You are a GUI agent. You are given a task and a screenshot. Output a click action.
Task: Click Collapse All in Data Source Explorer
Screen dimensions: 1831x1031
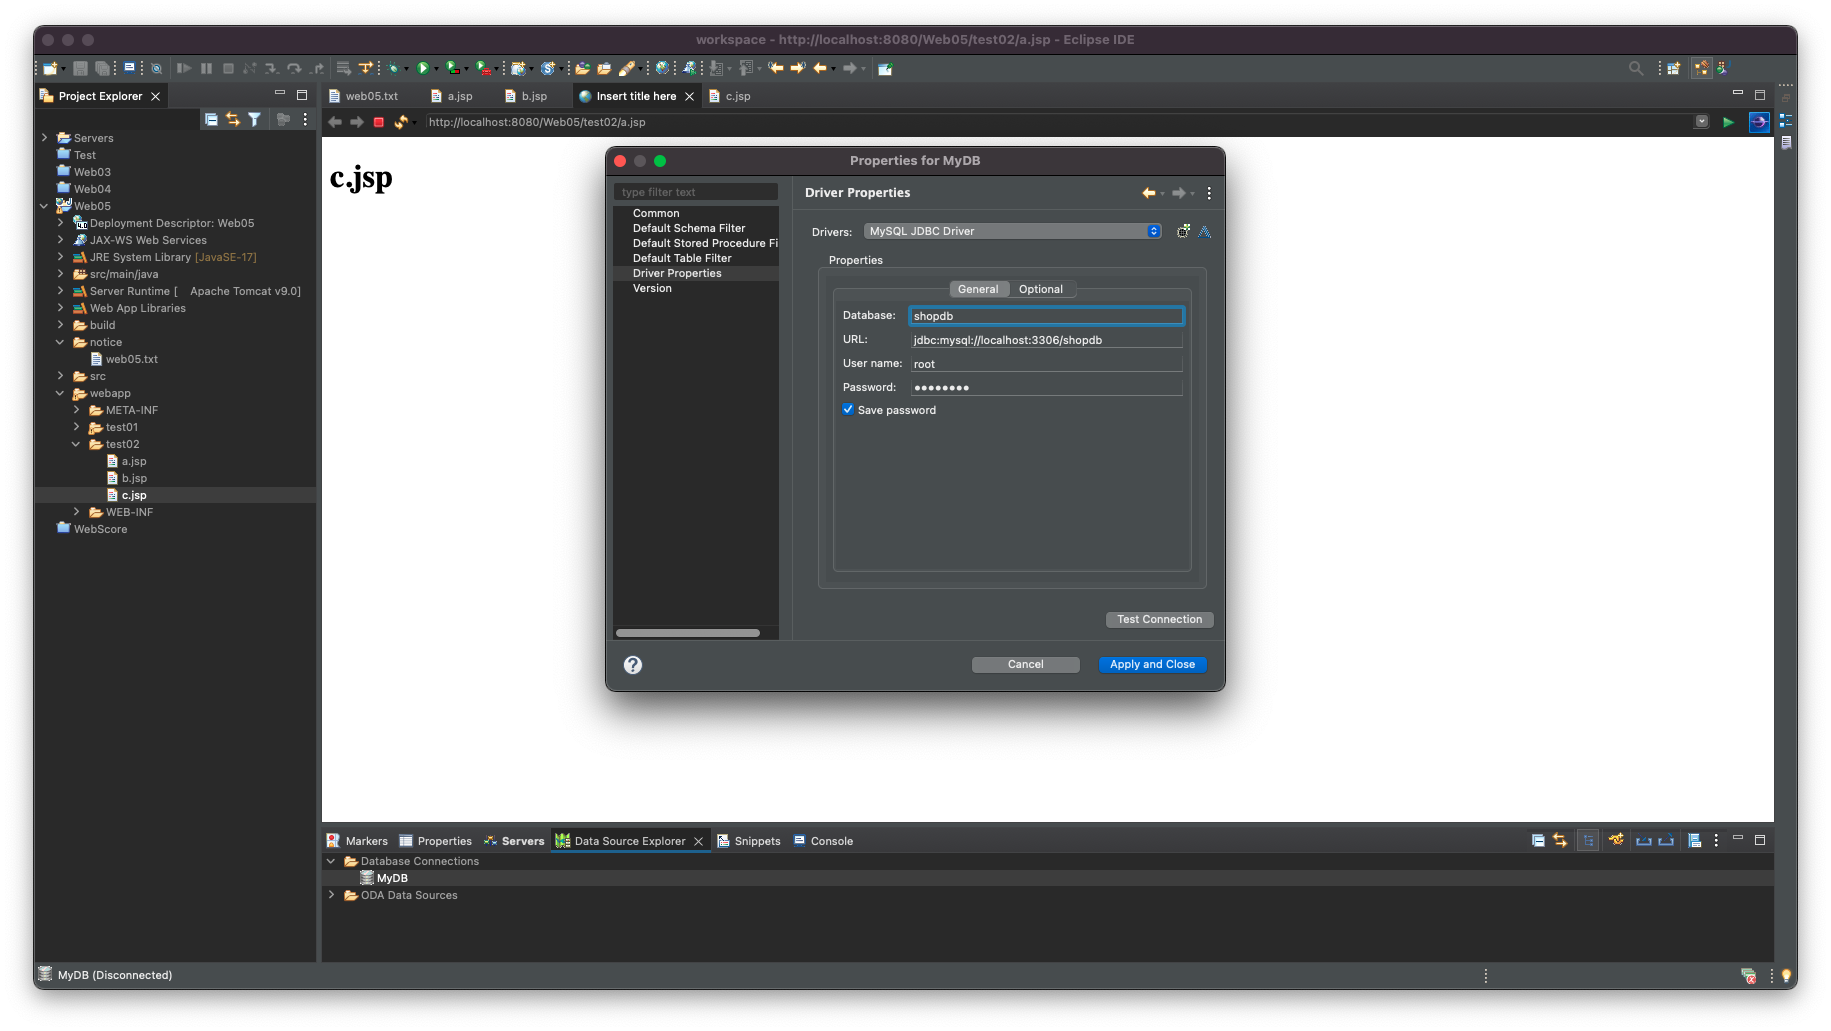tap(1538, 840)
